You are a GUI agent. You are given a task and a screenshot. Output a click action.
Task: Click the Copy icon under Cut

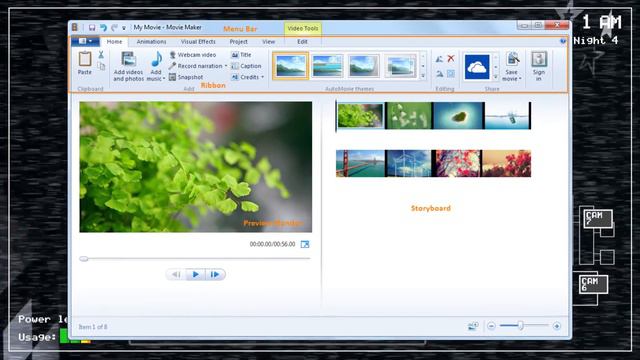(101, 66)
